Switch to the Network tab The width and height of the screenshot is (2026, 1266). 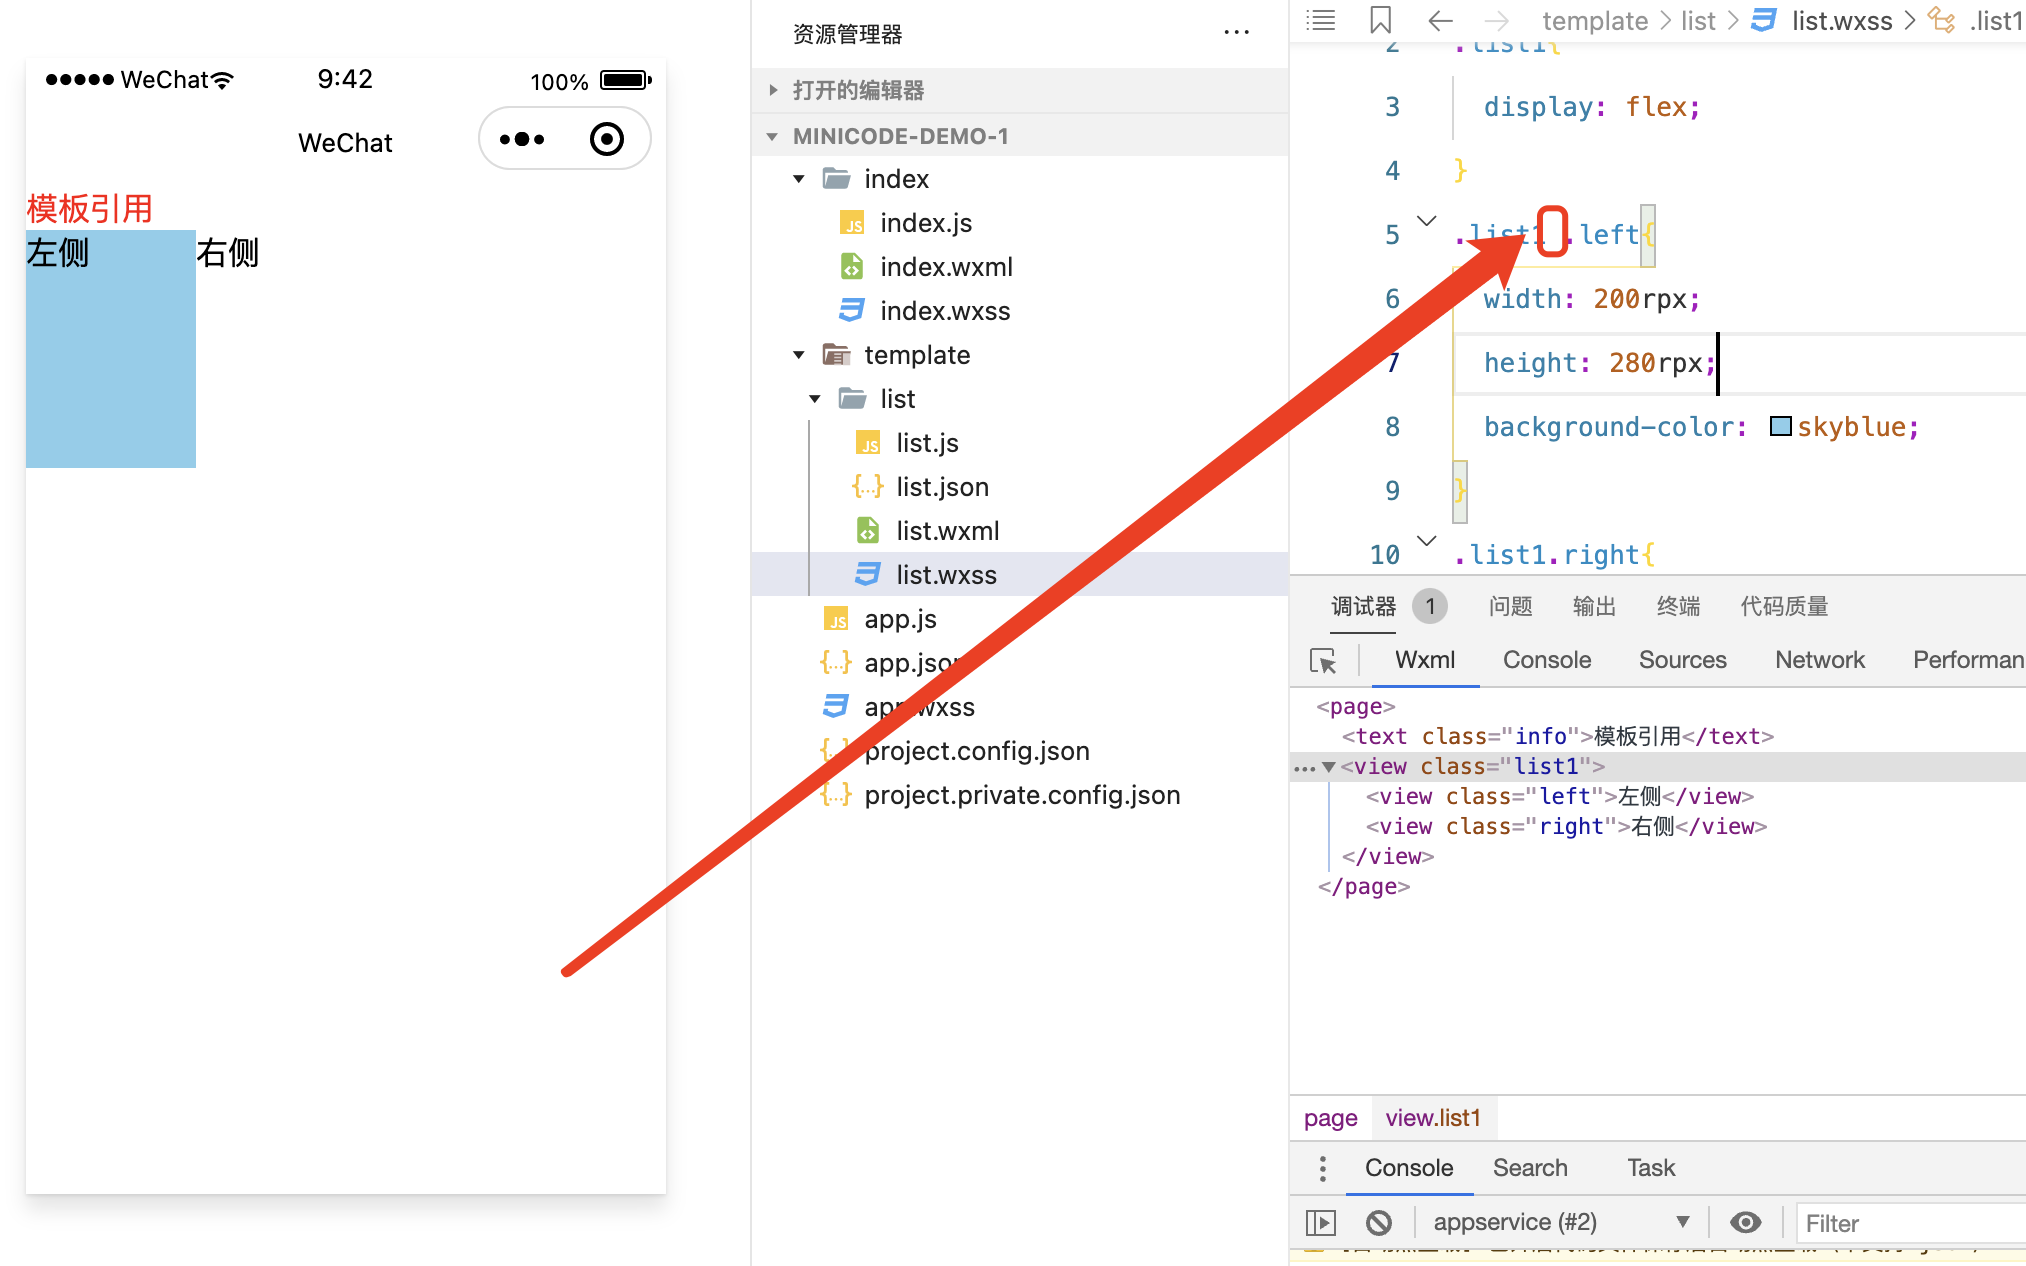pyautogui.click(x=1819, y=660)
